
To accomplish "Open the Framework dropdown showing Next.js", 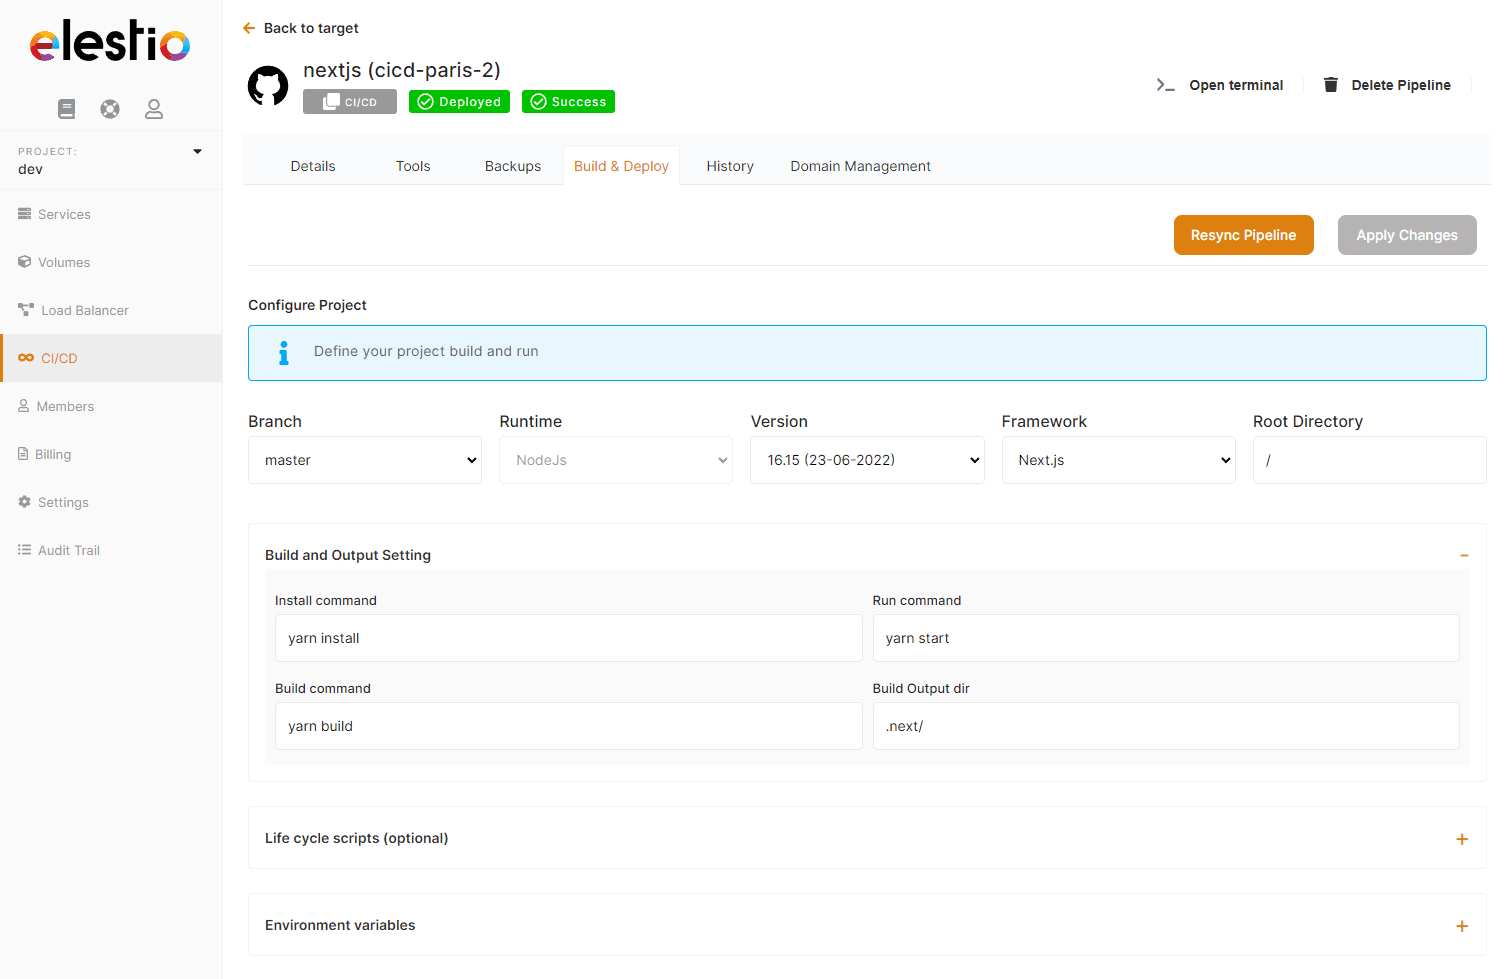I will click(x=1118, y=460).
